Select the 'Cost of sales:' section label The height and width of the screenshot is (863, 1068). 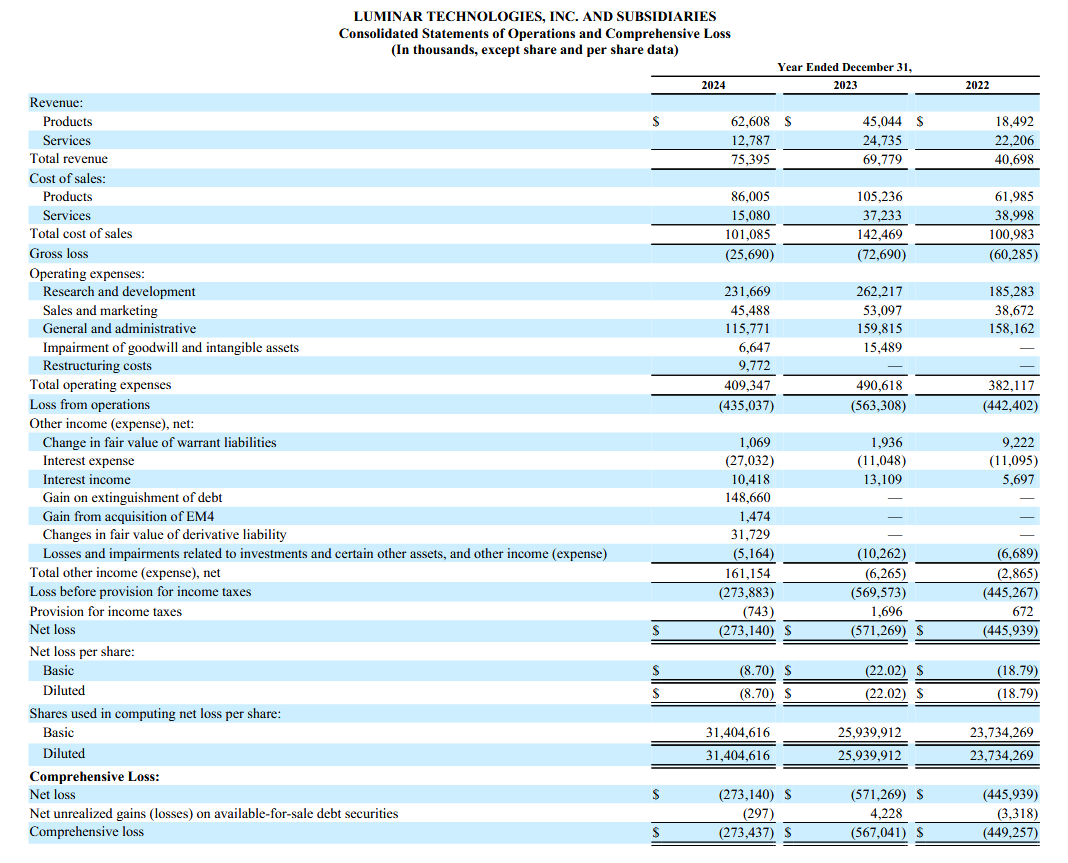(67, 178)
